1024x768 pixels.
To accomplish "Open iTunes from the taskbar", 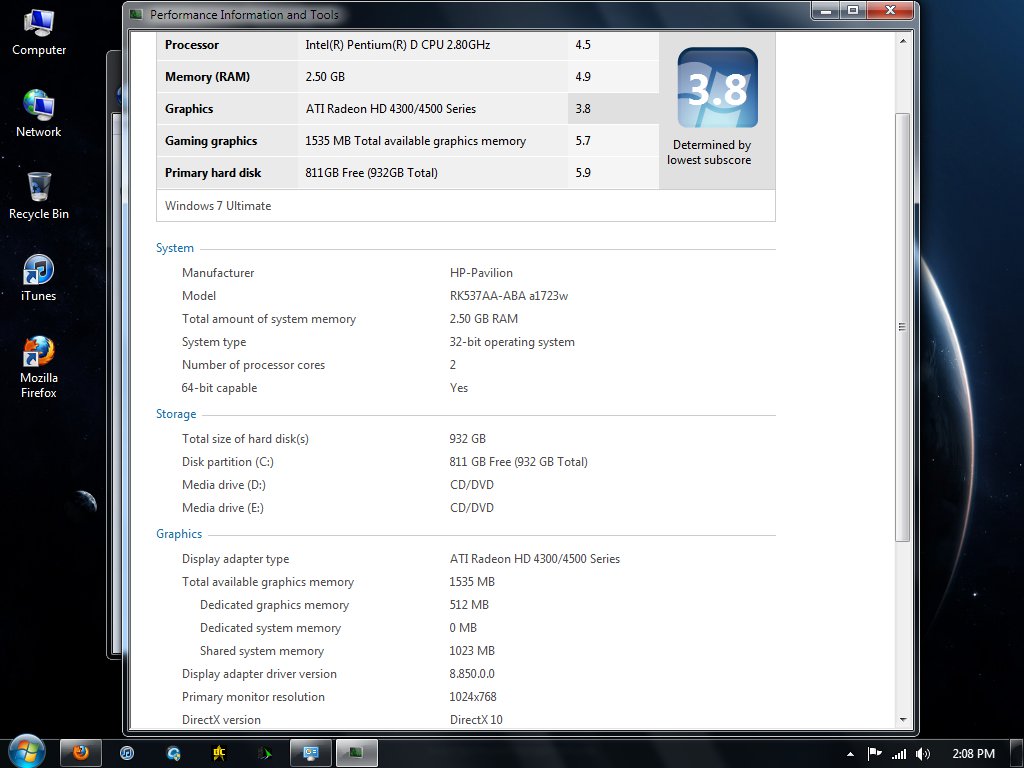I will 127,753.
